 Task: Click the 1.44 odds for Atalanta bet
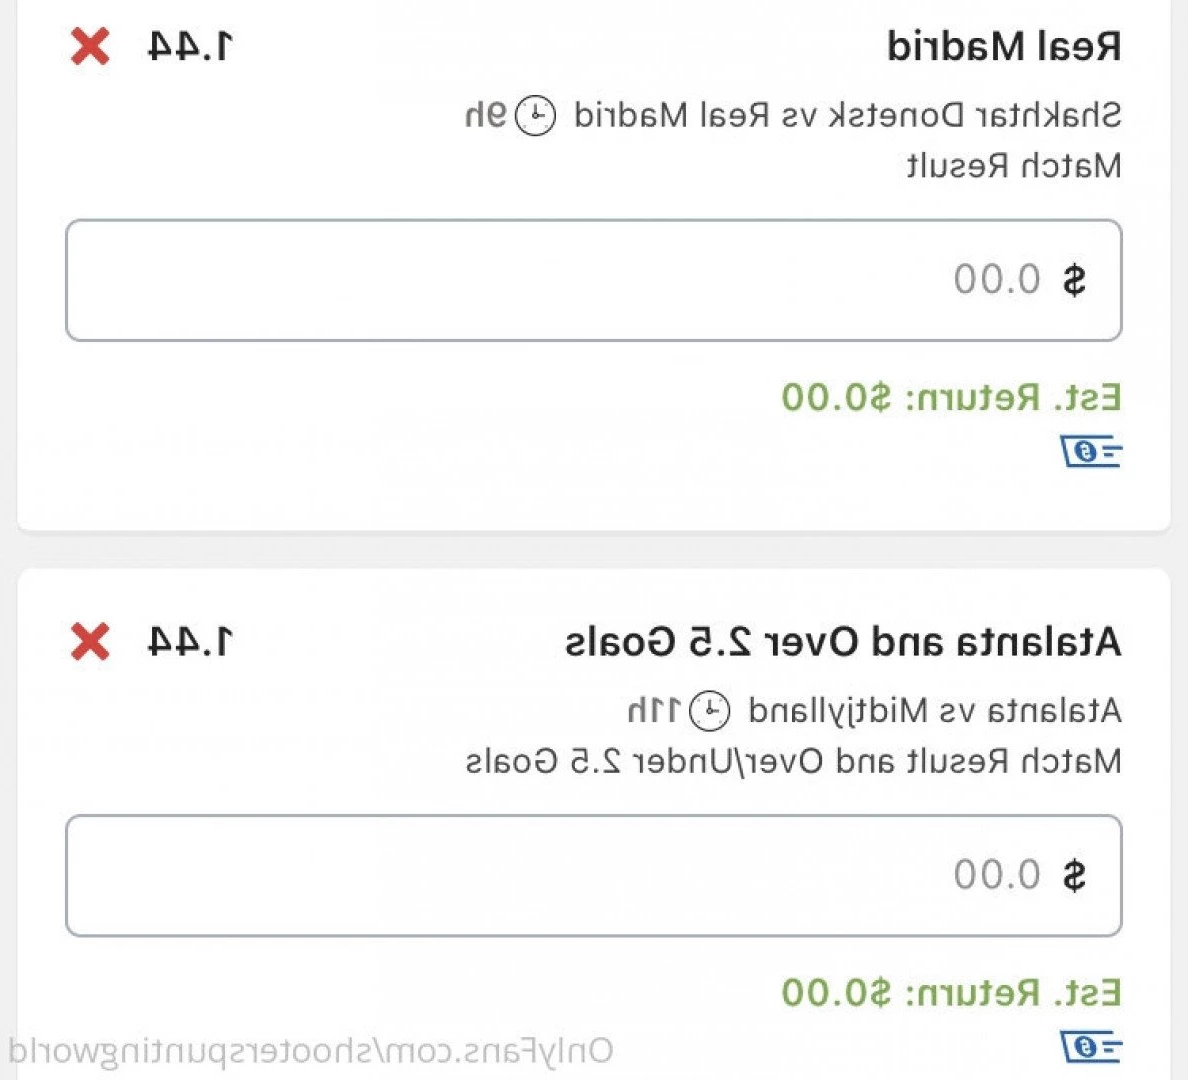pyautogui.click(x=190, y=642)
